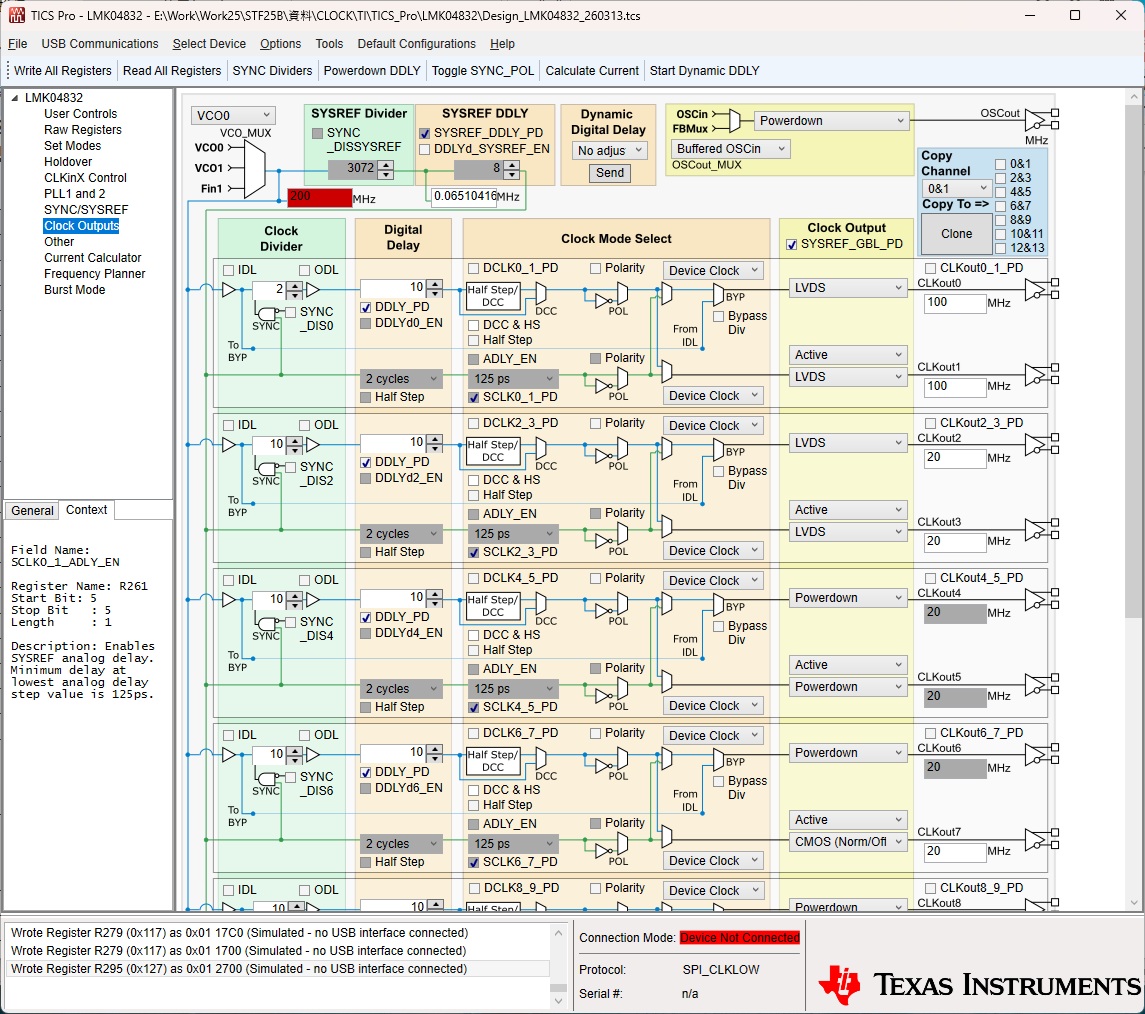Image resolution: width=1145 pixels, height=1014 pixels.
Task: Click the VCO_MUX multiplexer symbol
Action: pos(254,169)
